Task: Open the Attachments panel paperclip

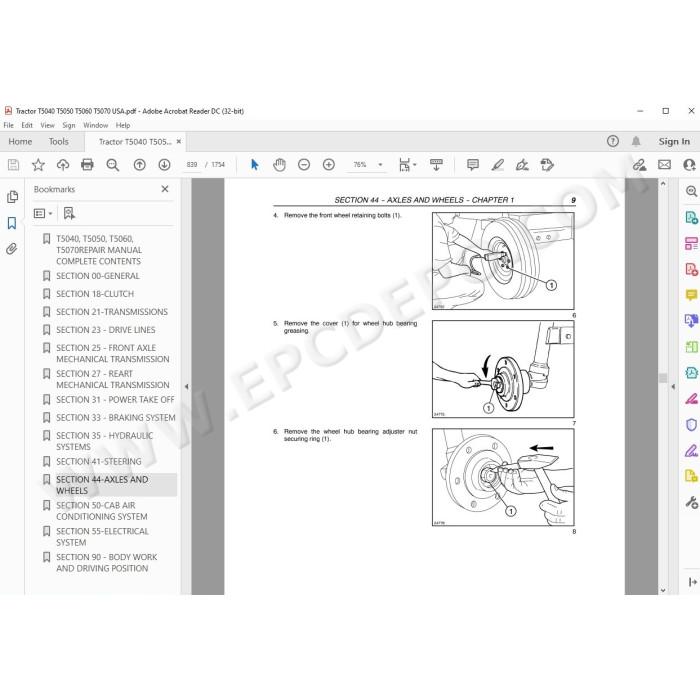Action: pos(12,249)
